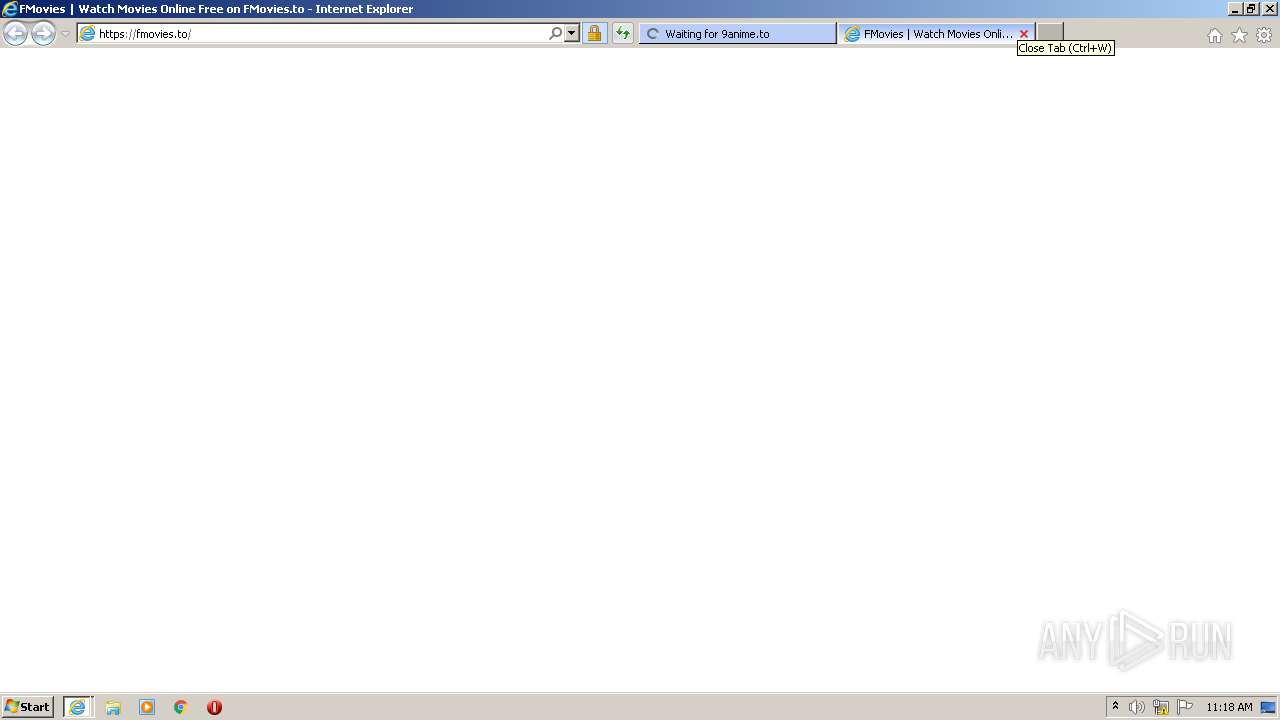
Task: Refresh the page with the green arrows
Action: tap(623, 33)
